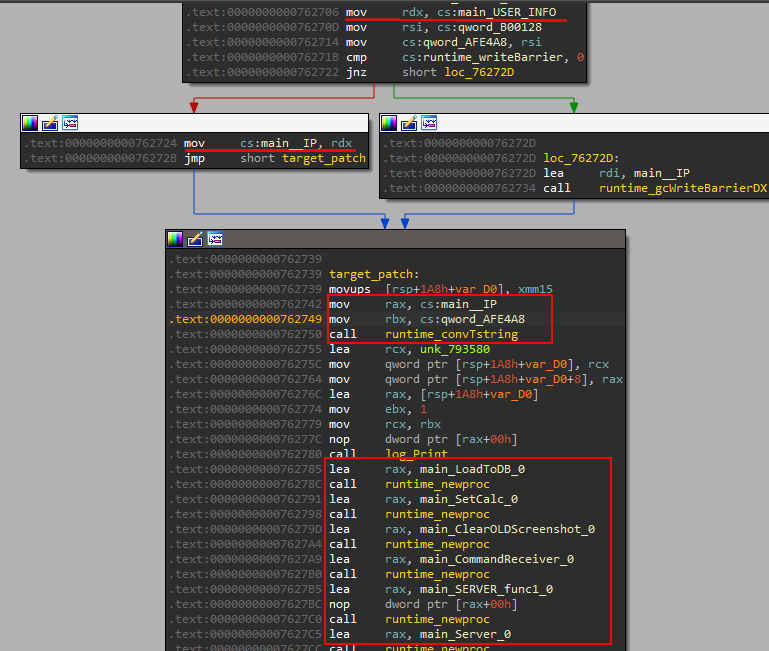Screen dimensions: 769x651
Task: Click the group-nodes icon on main__IP, rdx node
Action: click(x=70, y=123)
